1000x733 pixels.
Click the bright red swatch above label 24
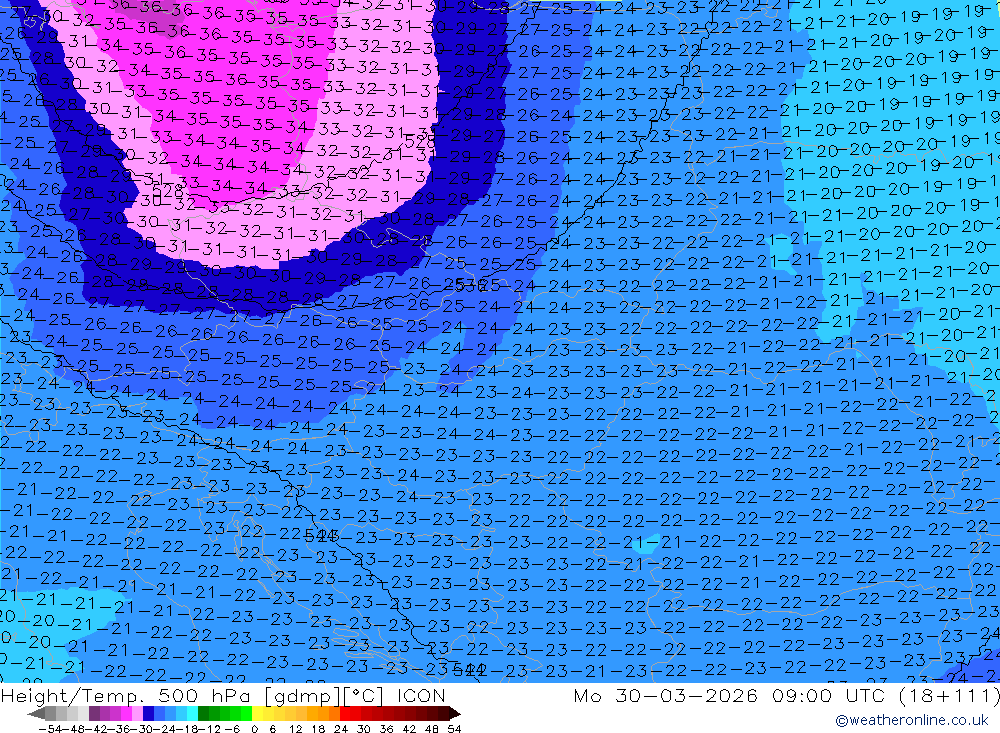coord(345,713)
